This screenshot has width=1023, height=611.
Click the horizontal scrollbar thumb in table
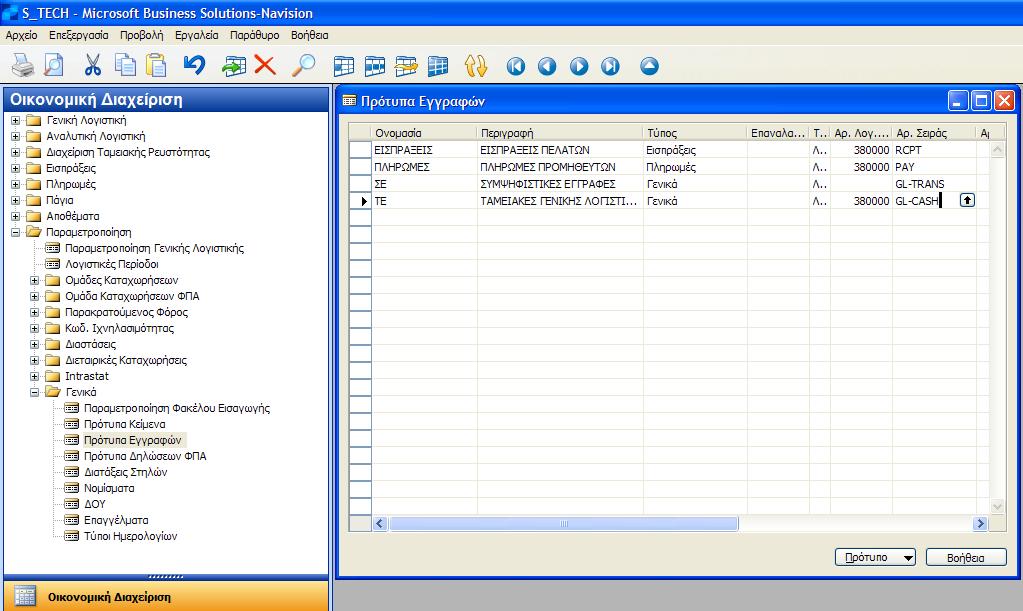pos(564,524)
